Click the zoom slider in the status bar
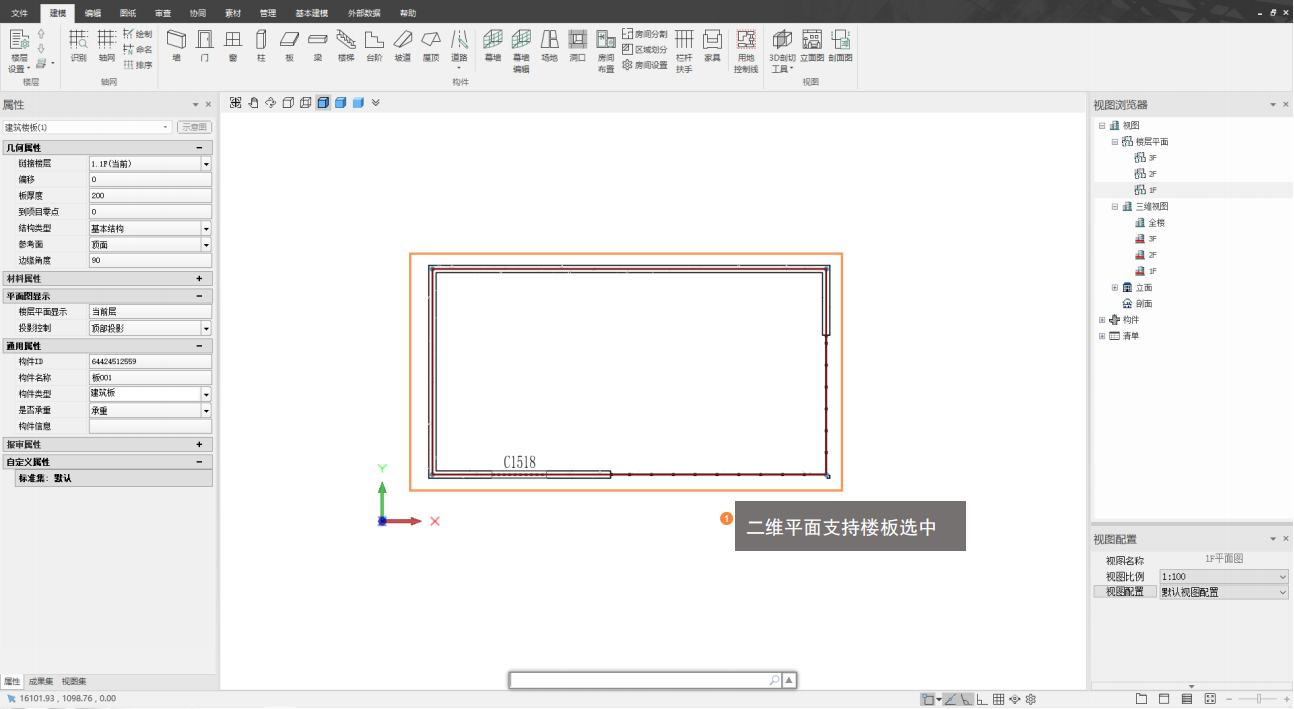 point(1258,698)
